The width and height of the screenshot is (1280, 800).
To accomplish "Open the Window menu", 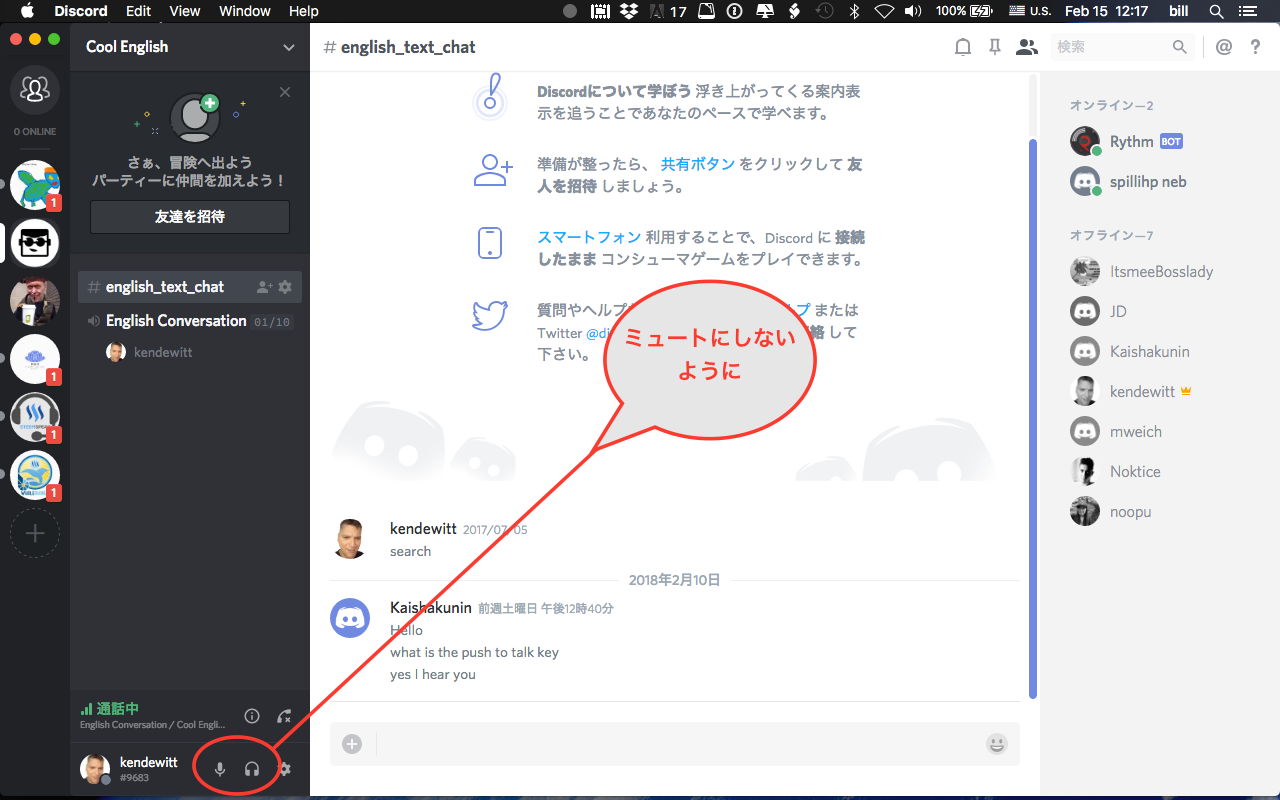I will (245, 11).
